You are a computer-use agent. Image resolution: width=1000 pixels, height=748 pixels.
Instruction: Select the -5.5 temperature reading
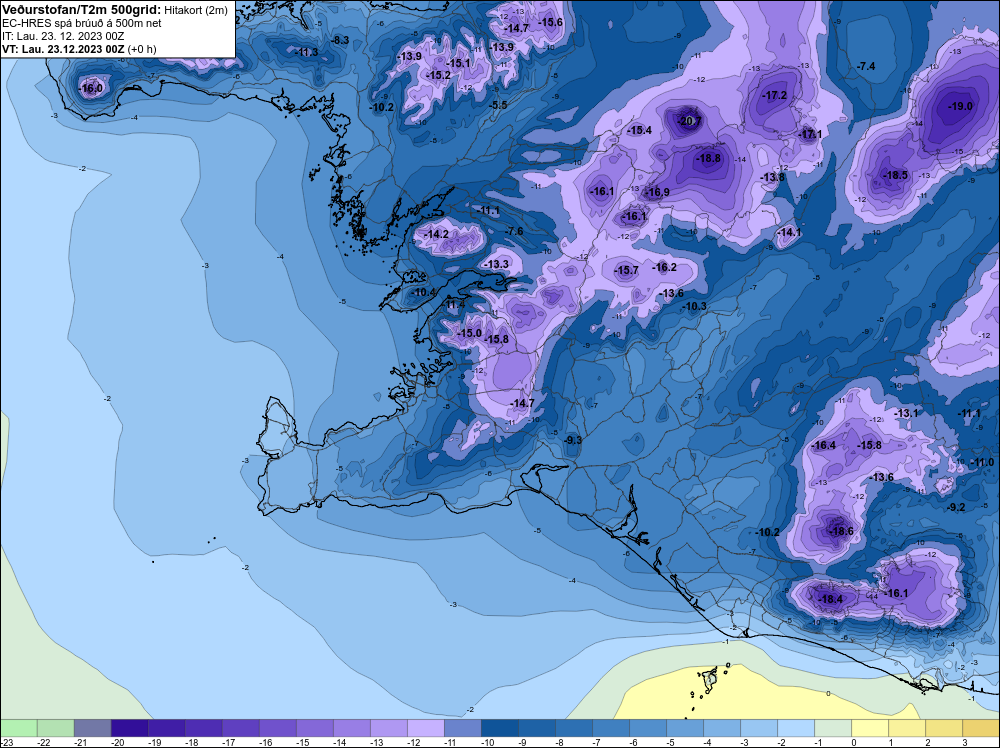point(499,105)
